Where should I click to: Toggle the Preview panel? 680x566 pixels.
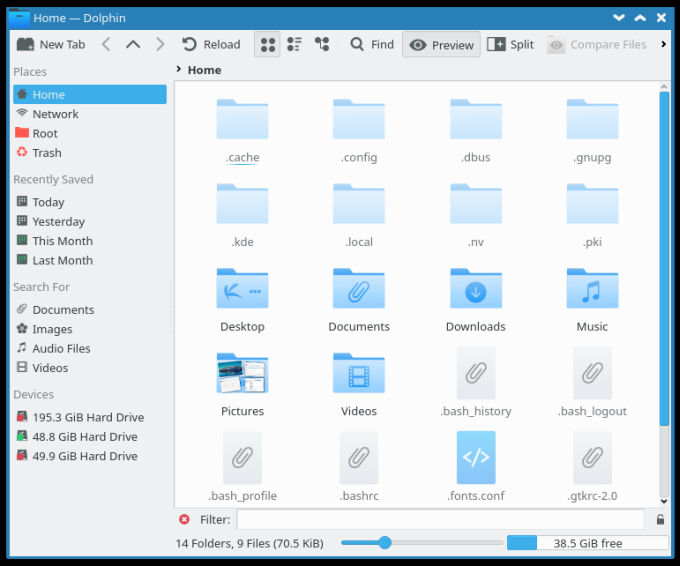click(x=441, y=44)
